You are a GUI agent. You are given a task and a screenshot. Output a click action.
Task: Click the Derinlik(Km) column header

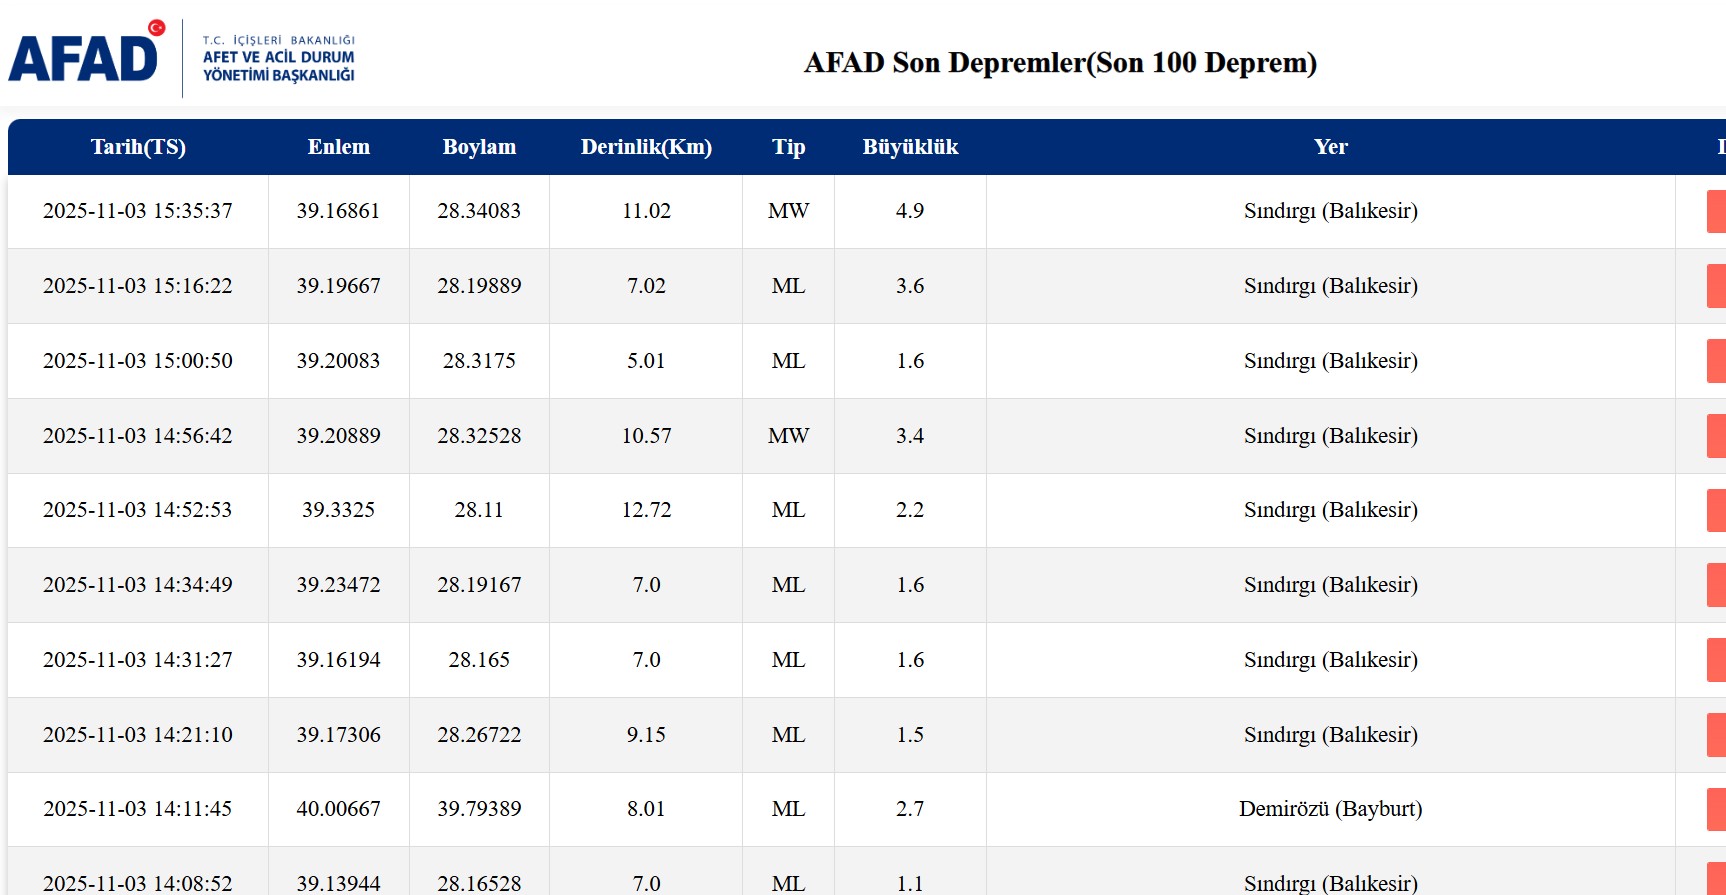coord(646,147)
